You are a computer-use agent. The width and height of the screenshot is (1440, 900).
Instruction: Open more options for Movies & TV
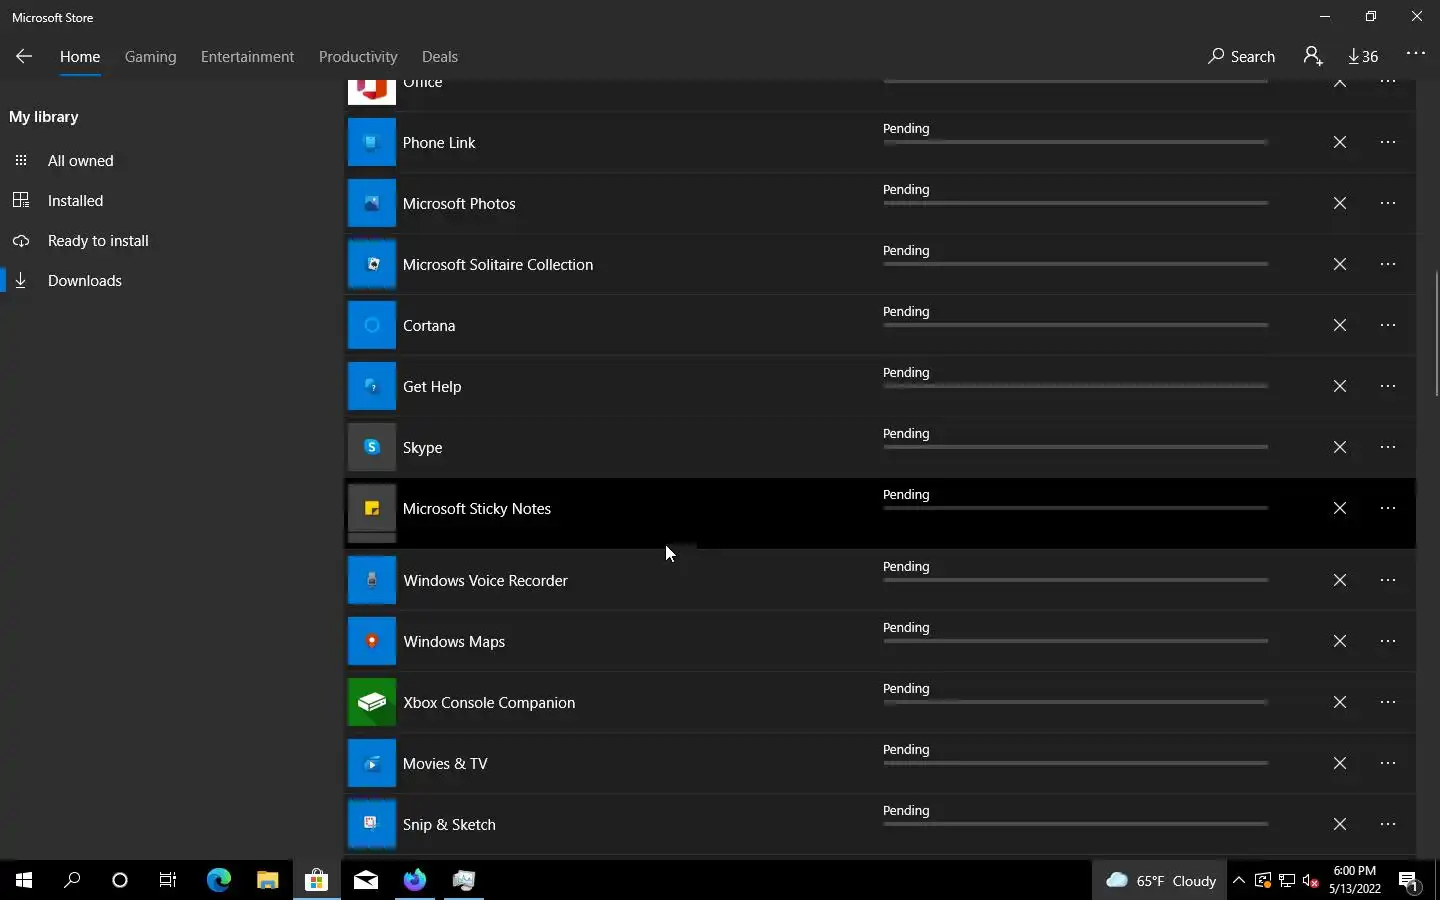pos(1388,763)
